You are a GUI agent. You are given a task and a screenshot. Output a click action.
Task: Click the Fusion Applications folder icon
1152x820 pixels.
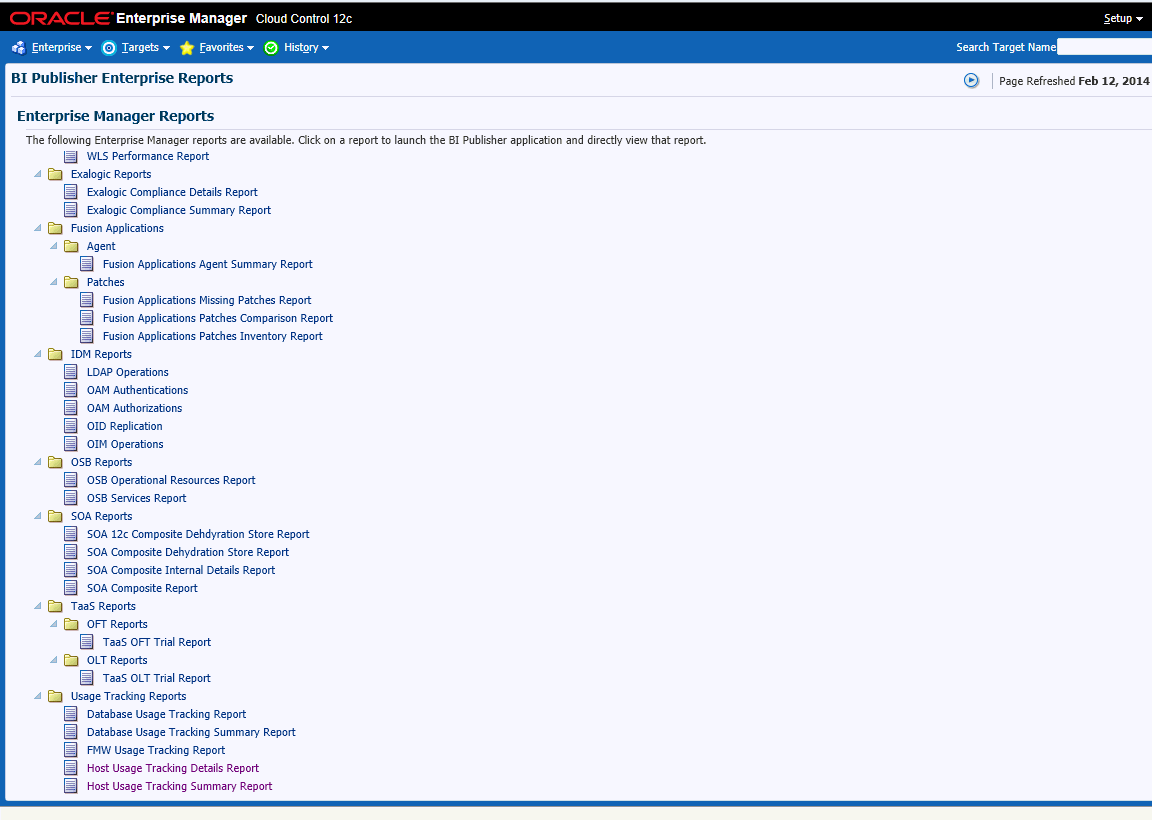(x=55, y=228)
